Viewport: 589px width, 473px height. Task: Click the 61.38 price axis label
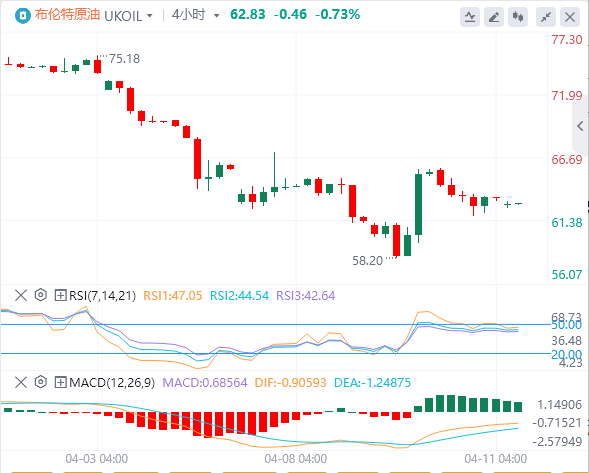pyautogui.click(x=566, y=223)
